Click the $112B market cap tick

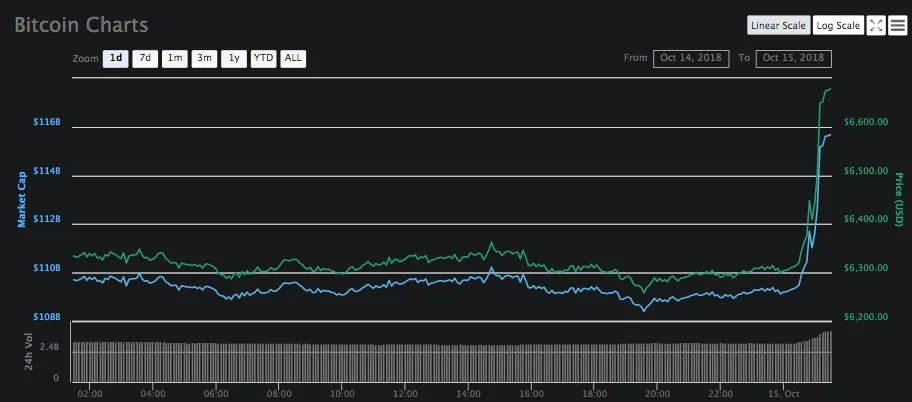(x=47, y=219)
